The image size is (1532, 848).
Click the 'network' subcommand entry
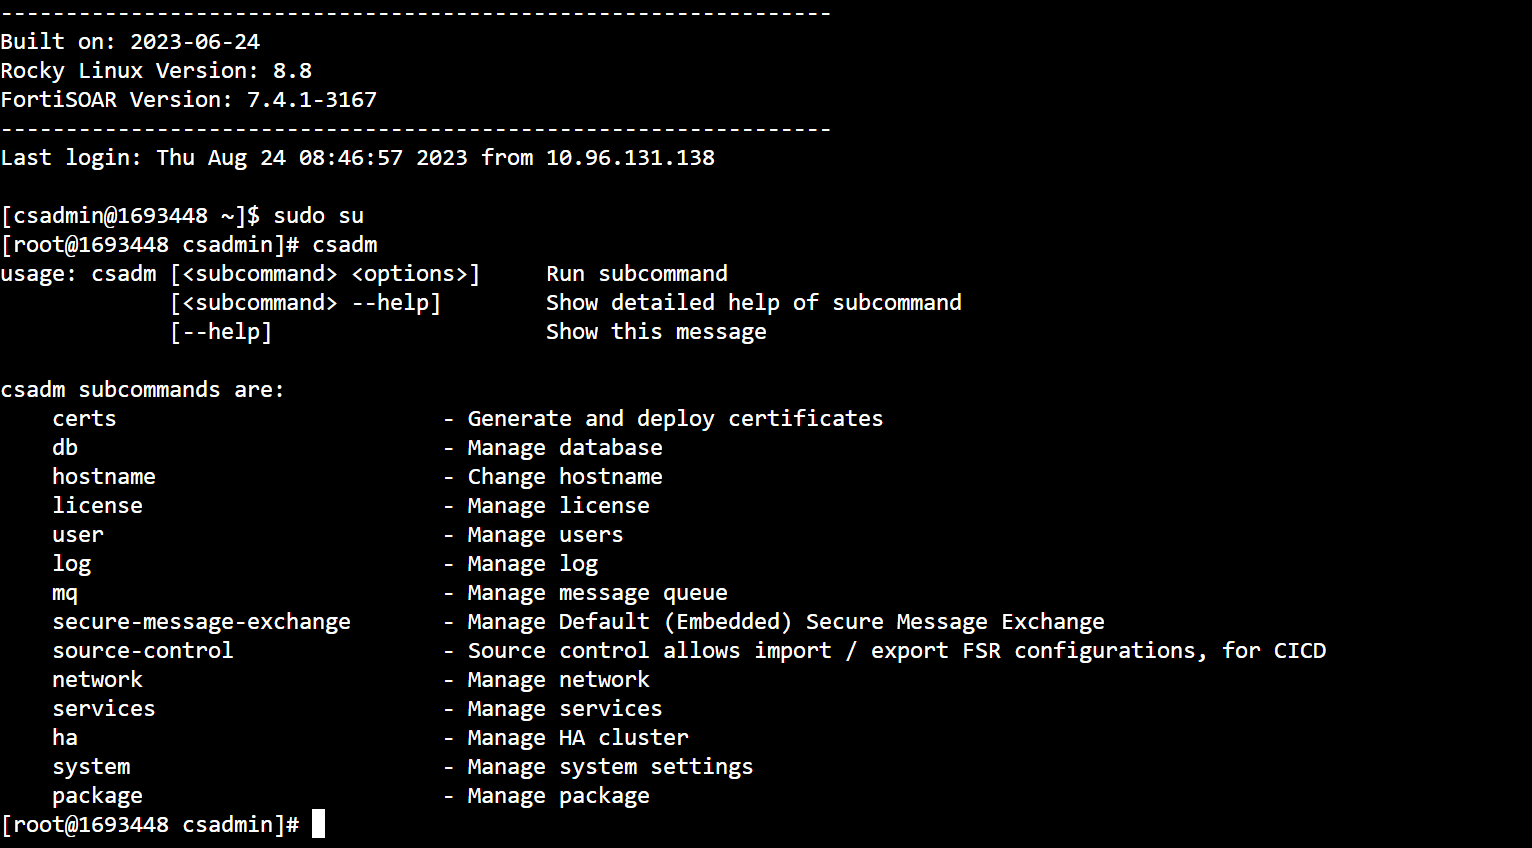click(97, 679)
